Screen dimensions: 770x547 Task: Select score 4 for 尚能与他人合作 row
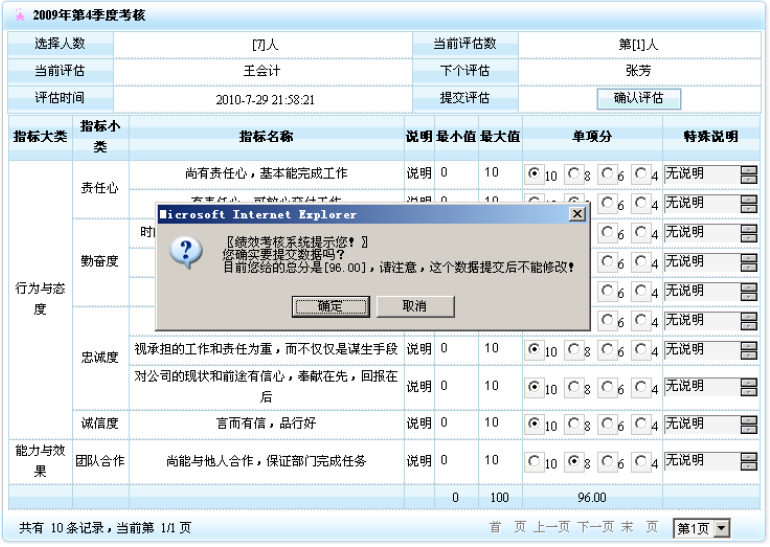[x=641, y=461]
